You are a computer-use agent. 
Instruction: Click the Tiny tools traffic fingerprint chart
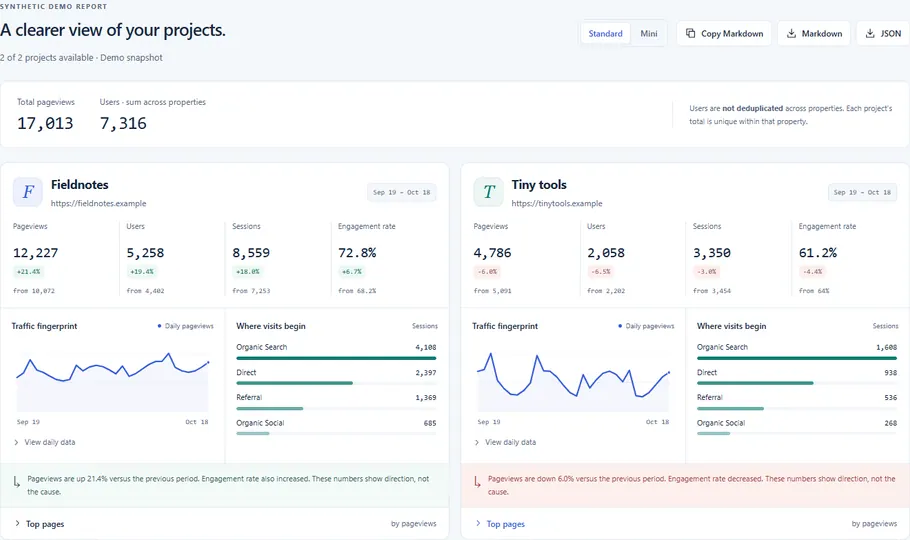click(573, 380)
